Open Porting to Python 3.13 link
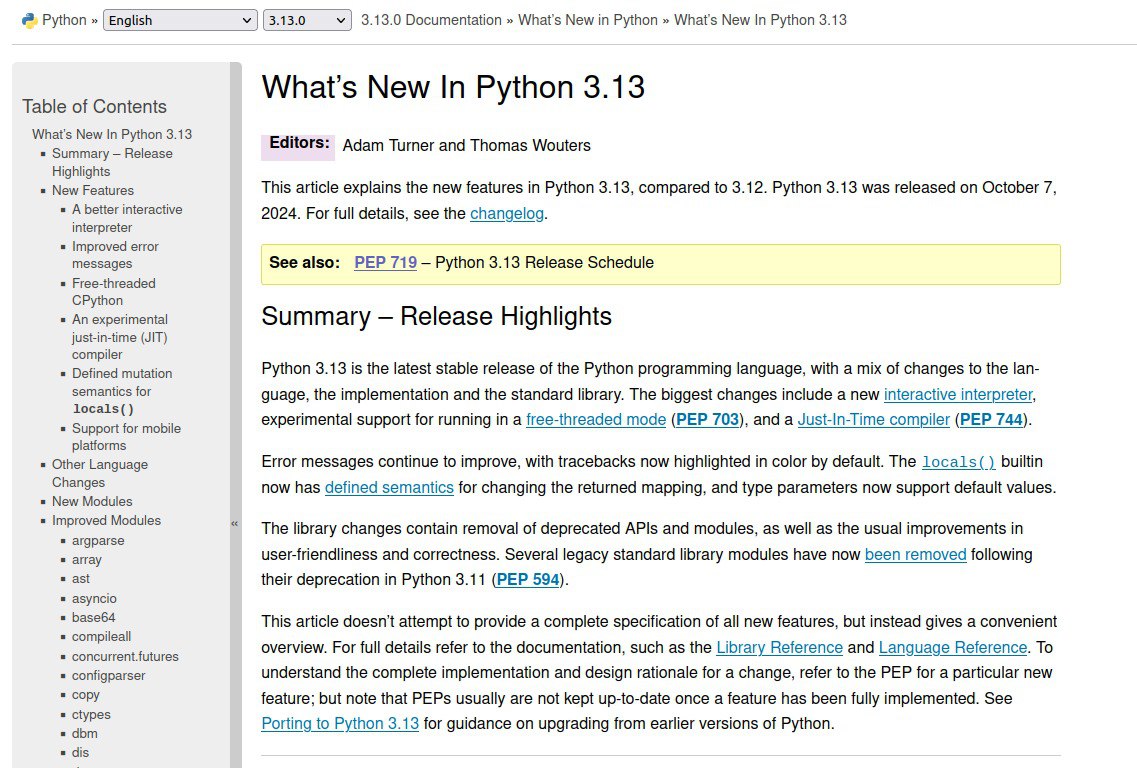 (x=339, y=724)
